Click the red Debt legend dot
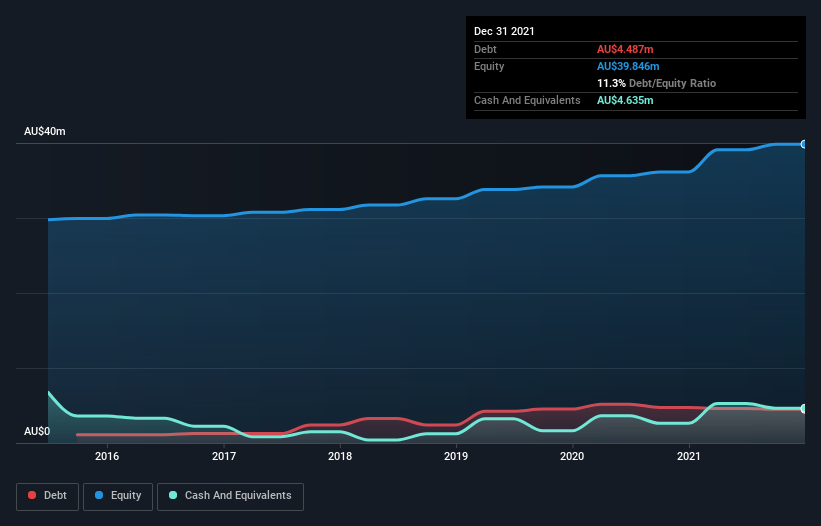 coord(32,495)
